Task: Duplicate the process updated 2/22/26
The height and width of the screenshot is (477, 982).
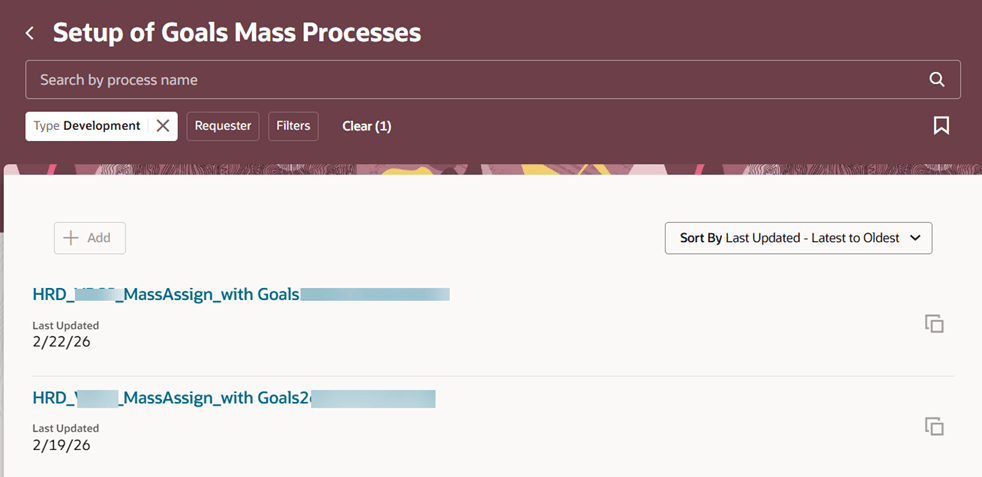Action: click(x=934, y=324)
